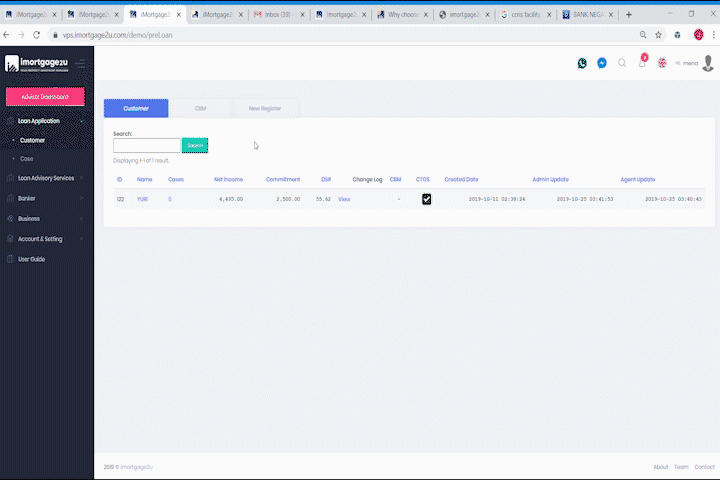
Task: Click the header search magnifier icon
Action: click(622, 63)
